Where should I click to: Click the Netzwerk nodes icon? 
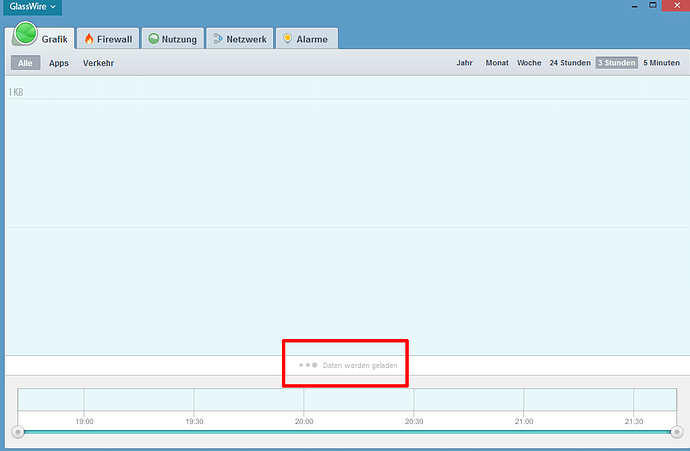pos(217,39)
